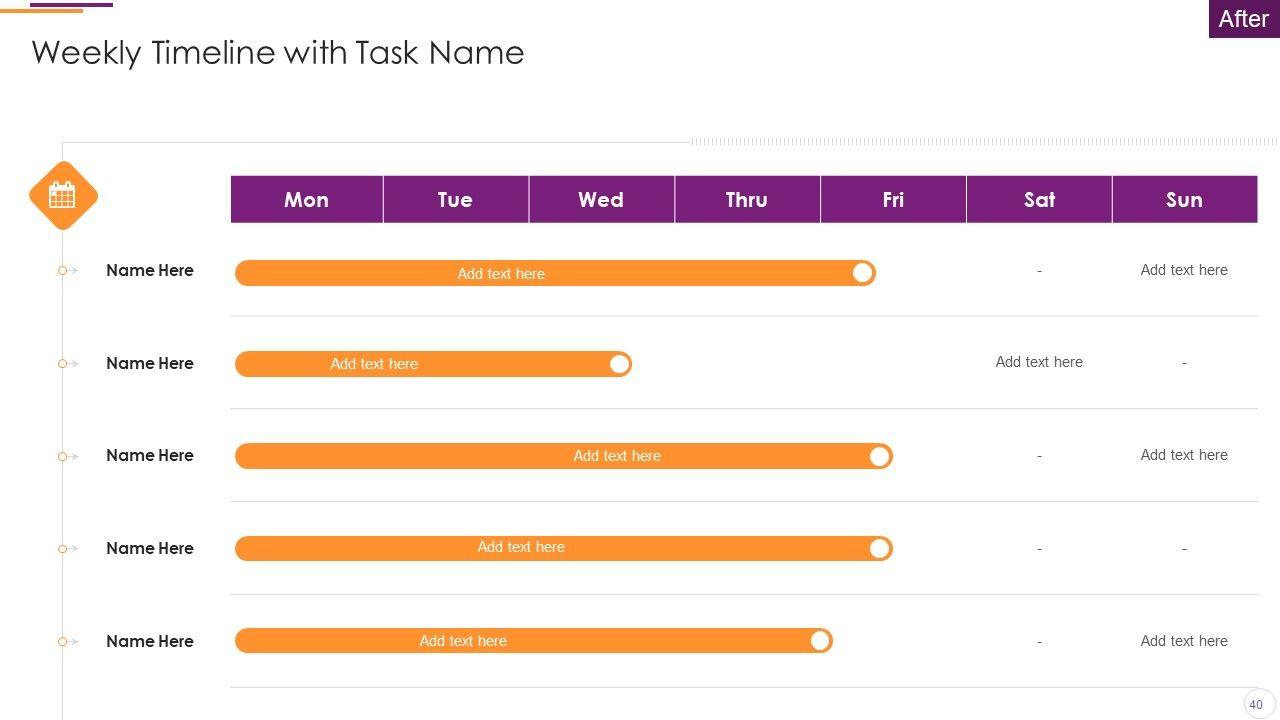Click the fourth row's arrow bullet icon
The width and height of the screenshot is (1280, 720).
pos(68,549)
